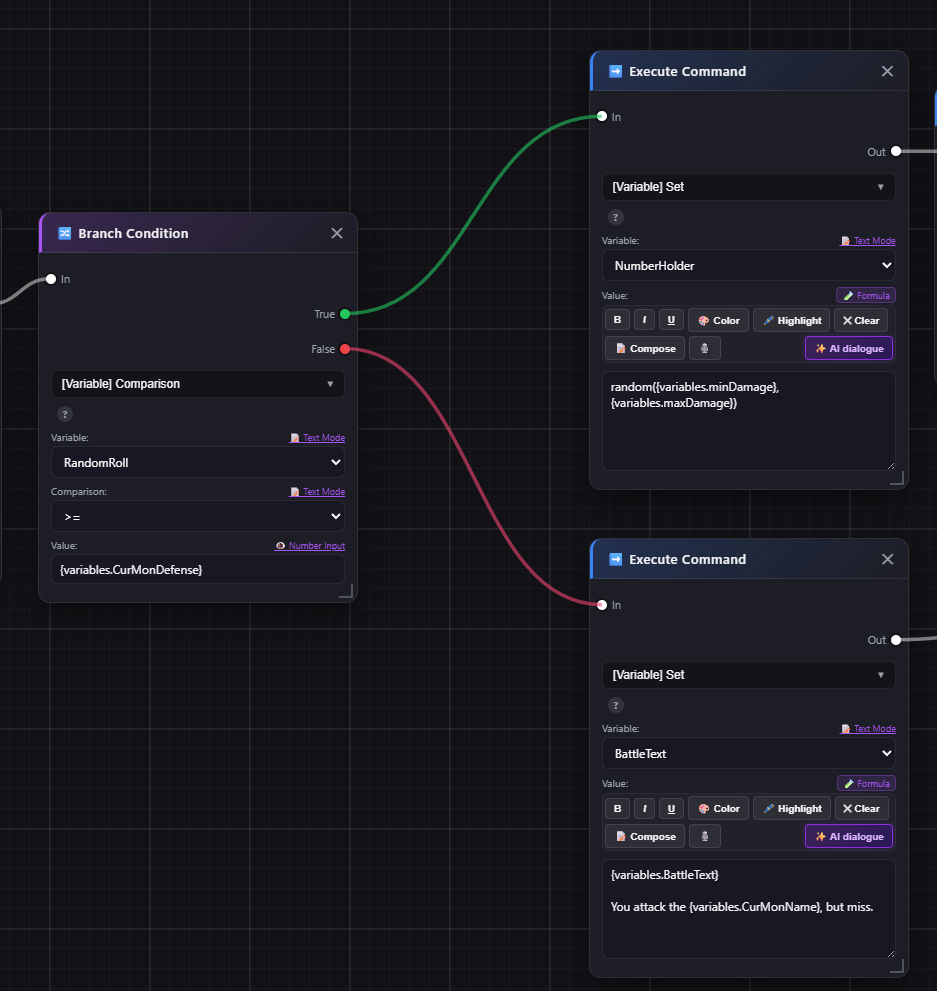
Task: Click the {variables.CurMonDefense} value field
Action: [x=198, y=569]
